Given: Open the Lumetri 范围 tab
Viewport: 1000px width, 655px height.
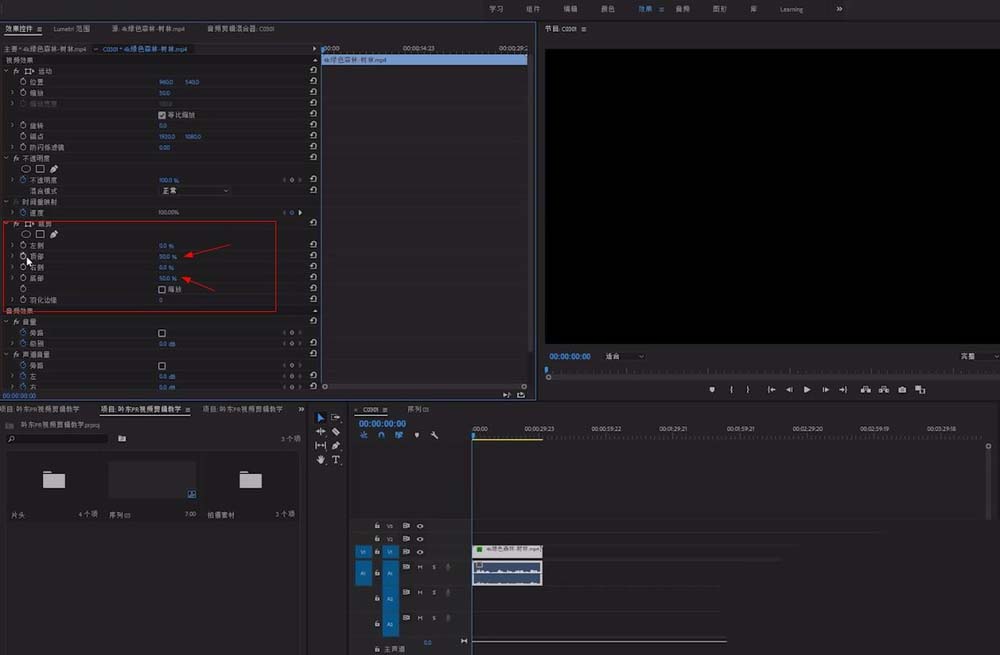Looking at the screenshot, I should 71,29.
